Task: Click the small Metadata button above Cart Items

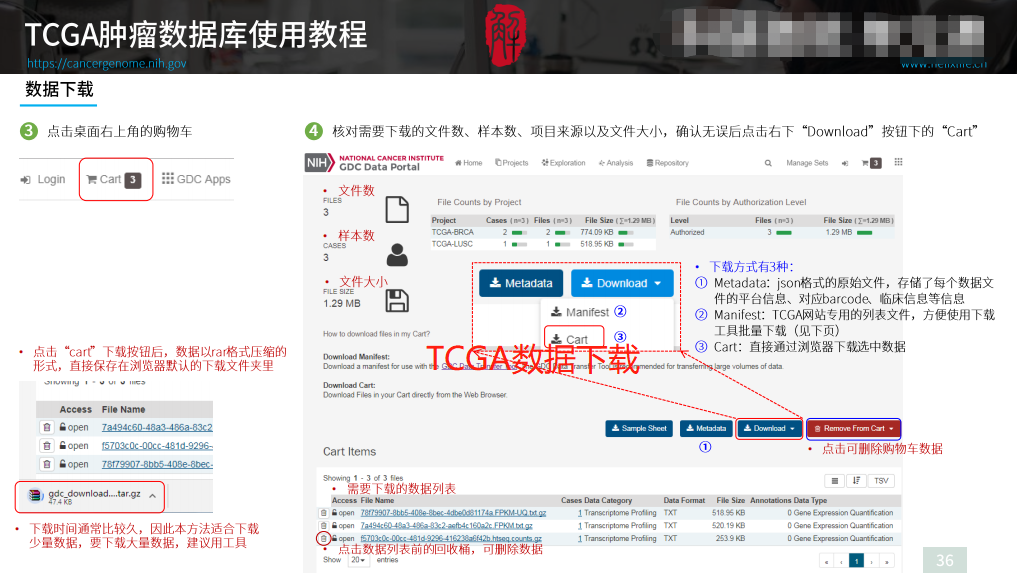Action: click(x=706, y=428)
